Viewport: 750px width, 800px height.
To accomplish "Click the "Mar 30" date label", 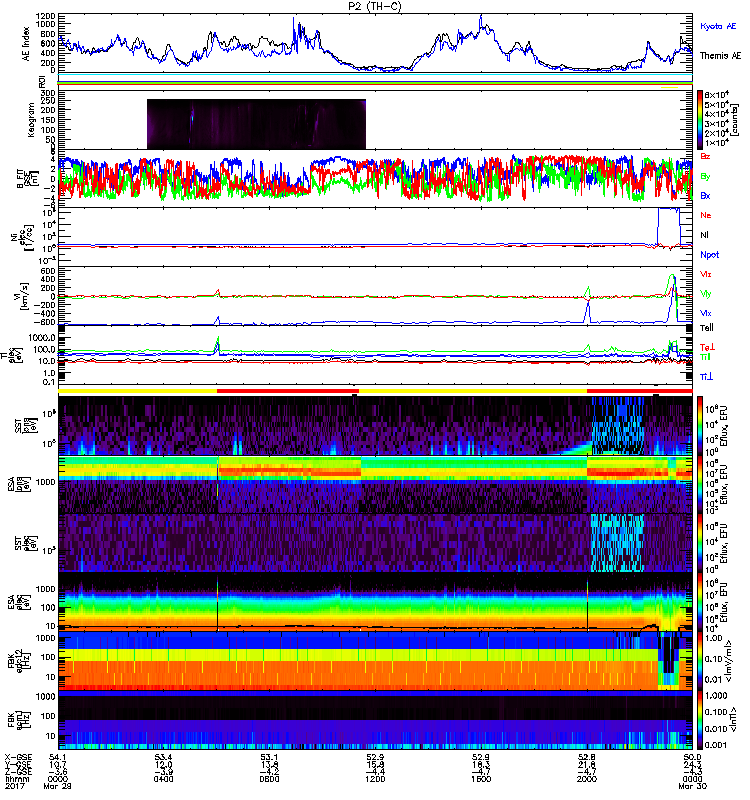I will (x=692, y=786).
